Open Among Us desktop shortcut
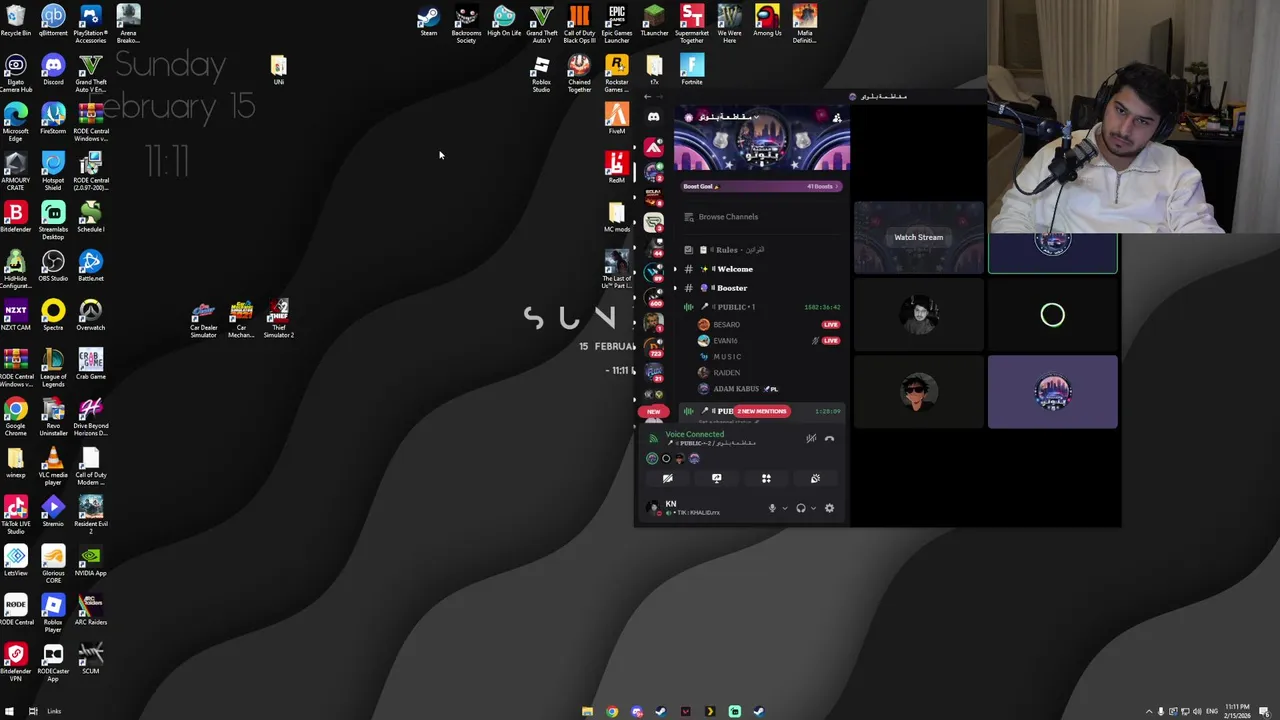The height and width of the screenshot is (720, 1280). 767,21
